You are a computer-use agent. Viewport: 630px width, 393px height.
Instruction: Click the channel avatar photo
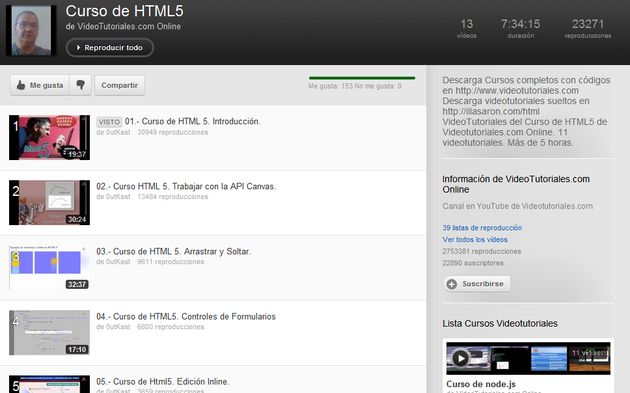click(x=31, y=31)
